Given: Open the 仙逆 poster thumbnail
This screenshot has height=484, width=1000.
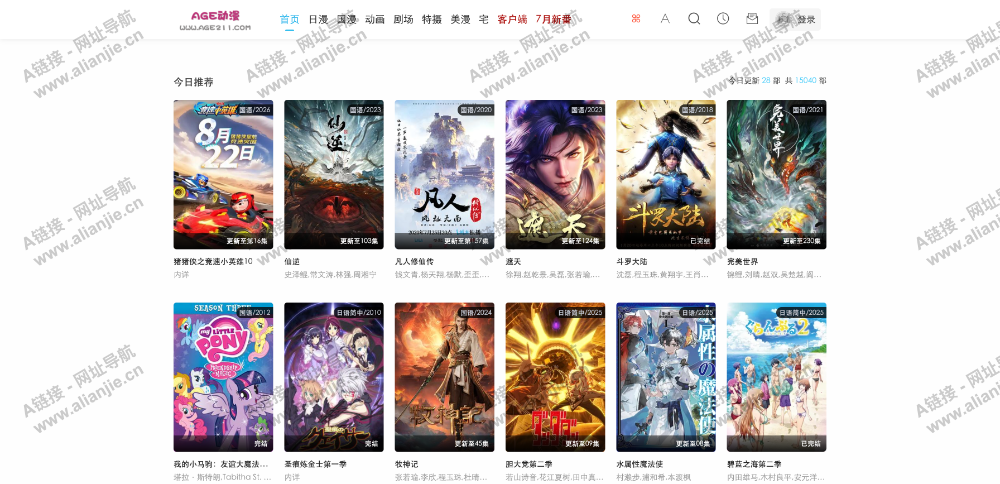Looking at the screenshot, I should pyautogui.click(x=334, y=174).
